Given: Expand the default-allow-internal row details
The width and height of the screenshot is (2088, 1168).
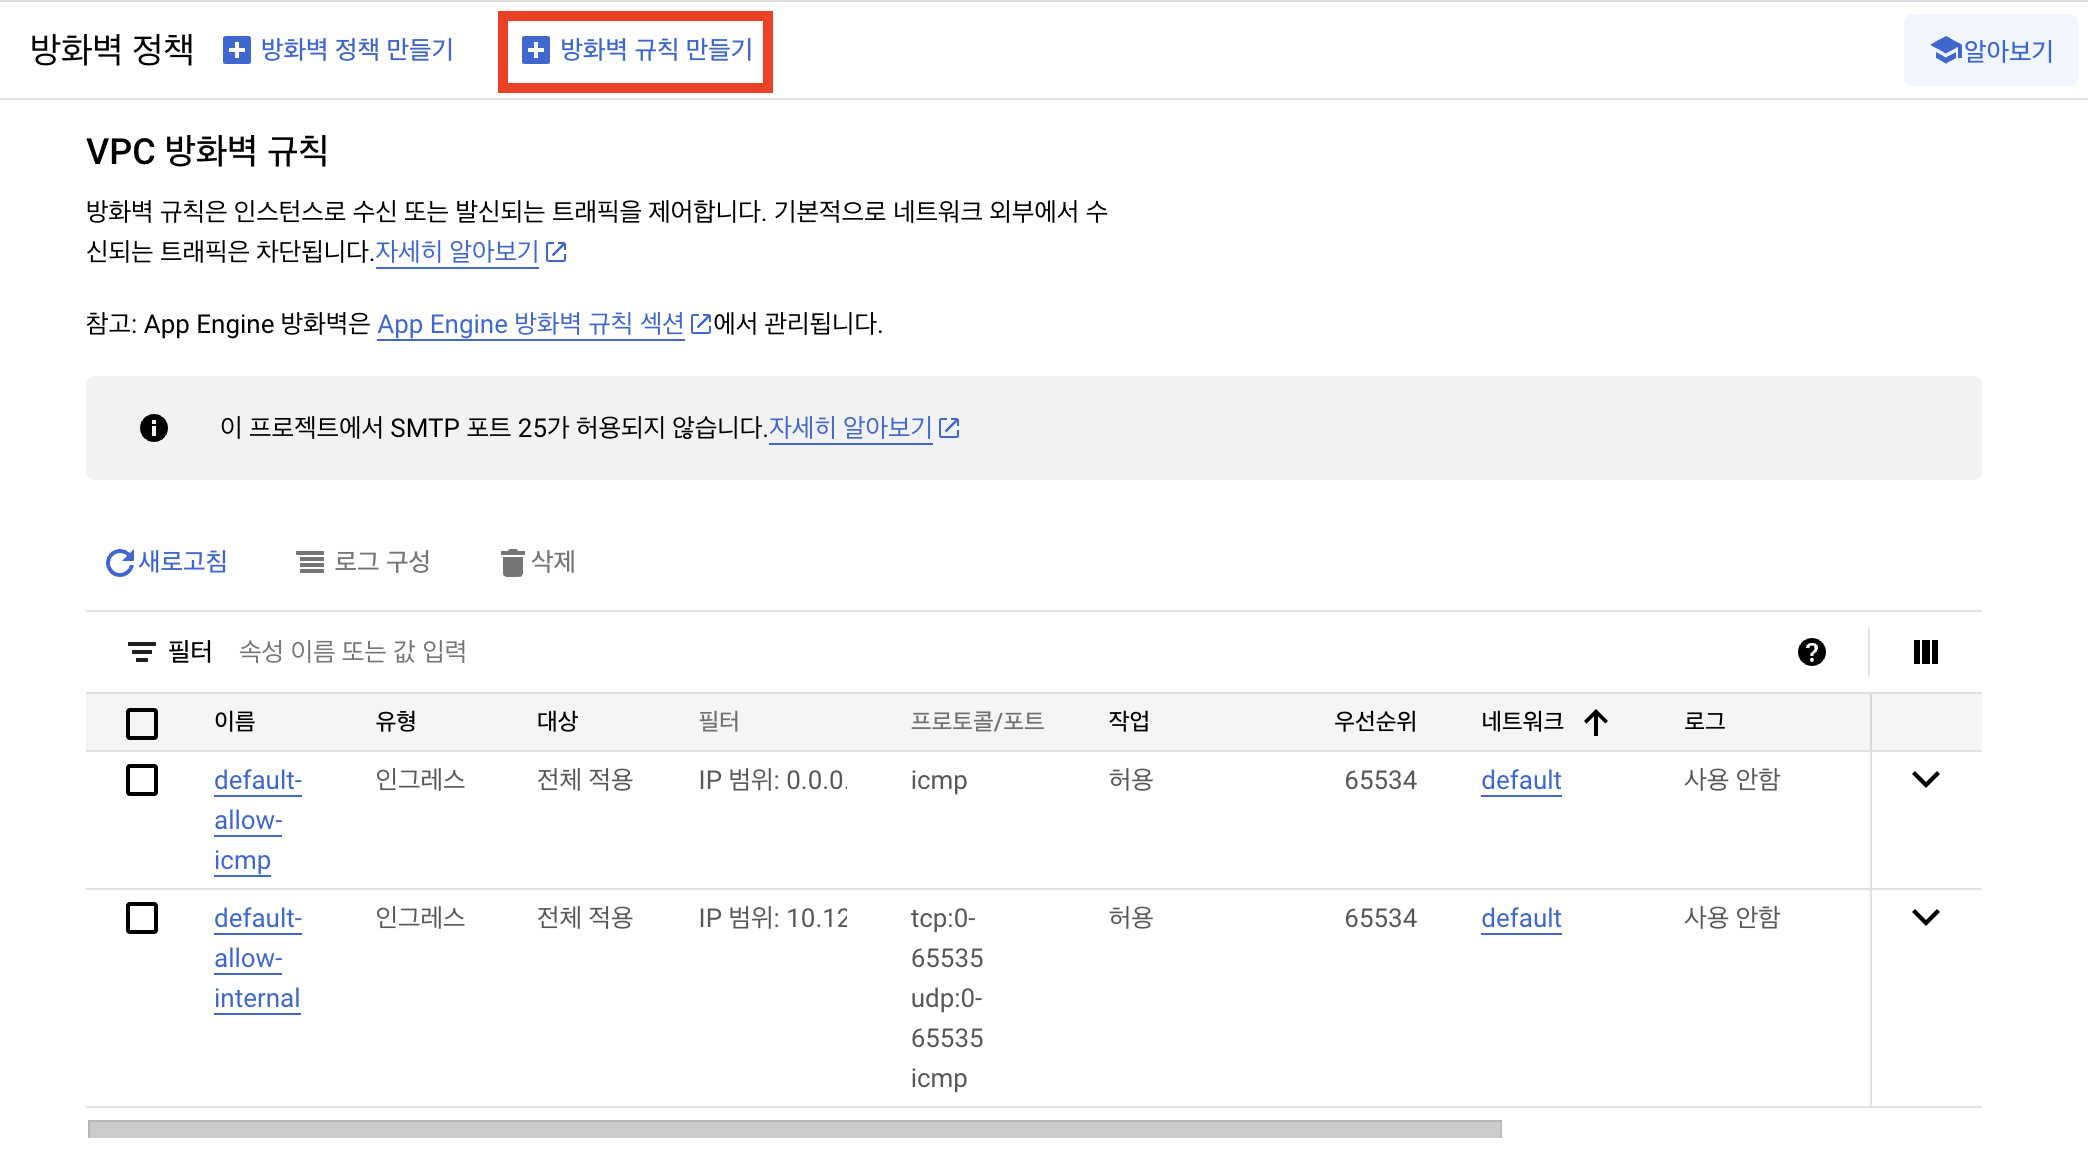Looking at the screenshot, I should coord(1925,918).
